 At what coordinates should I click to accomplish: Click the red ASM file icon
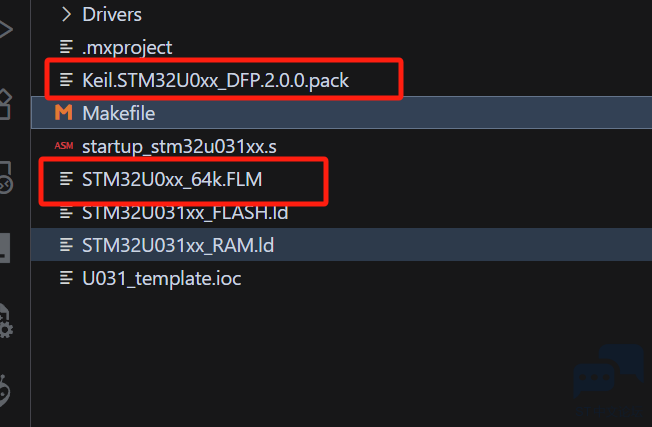(x=64, y=146)
